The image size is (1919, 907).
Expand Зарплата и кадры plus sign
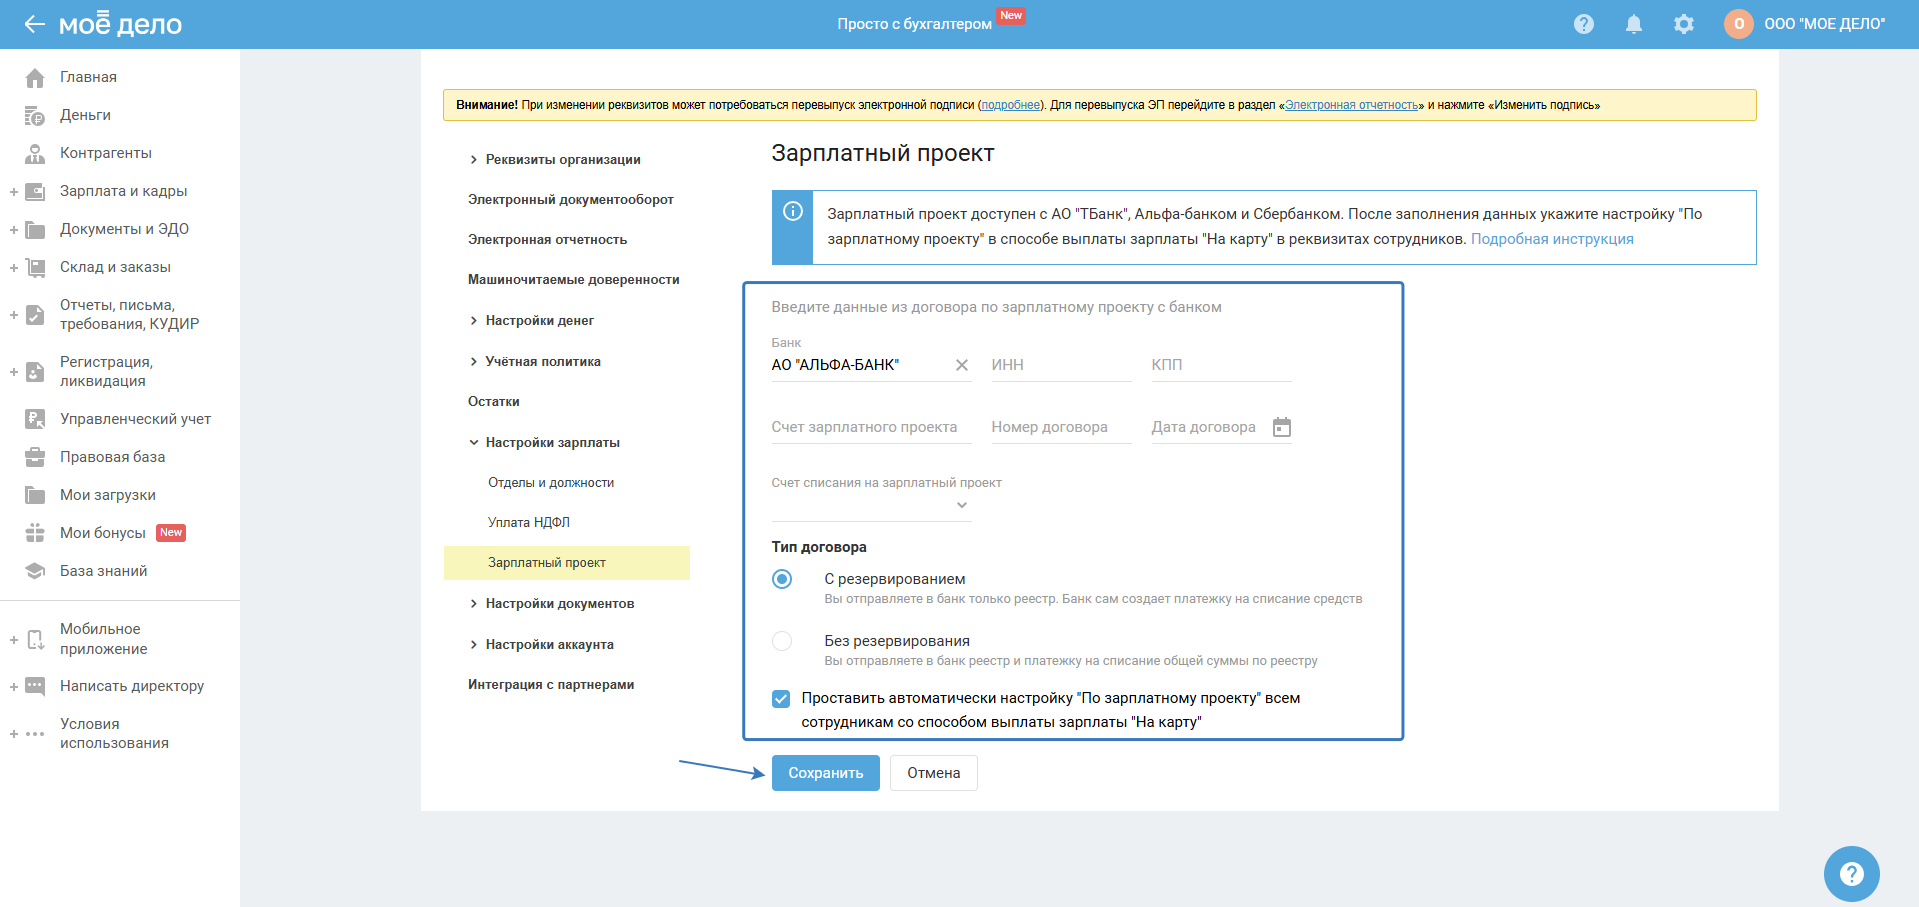tap(14, 191)
